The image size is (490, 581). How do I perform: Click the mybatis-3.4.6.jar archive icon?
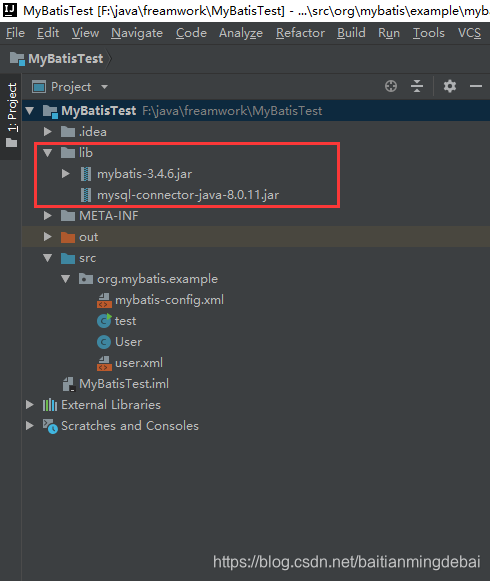86,174
